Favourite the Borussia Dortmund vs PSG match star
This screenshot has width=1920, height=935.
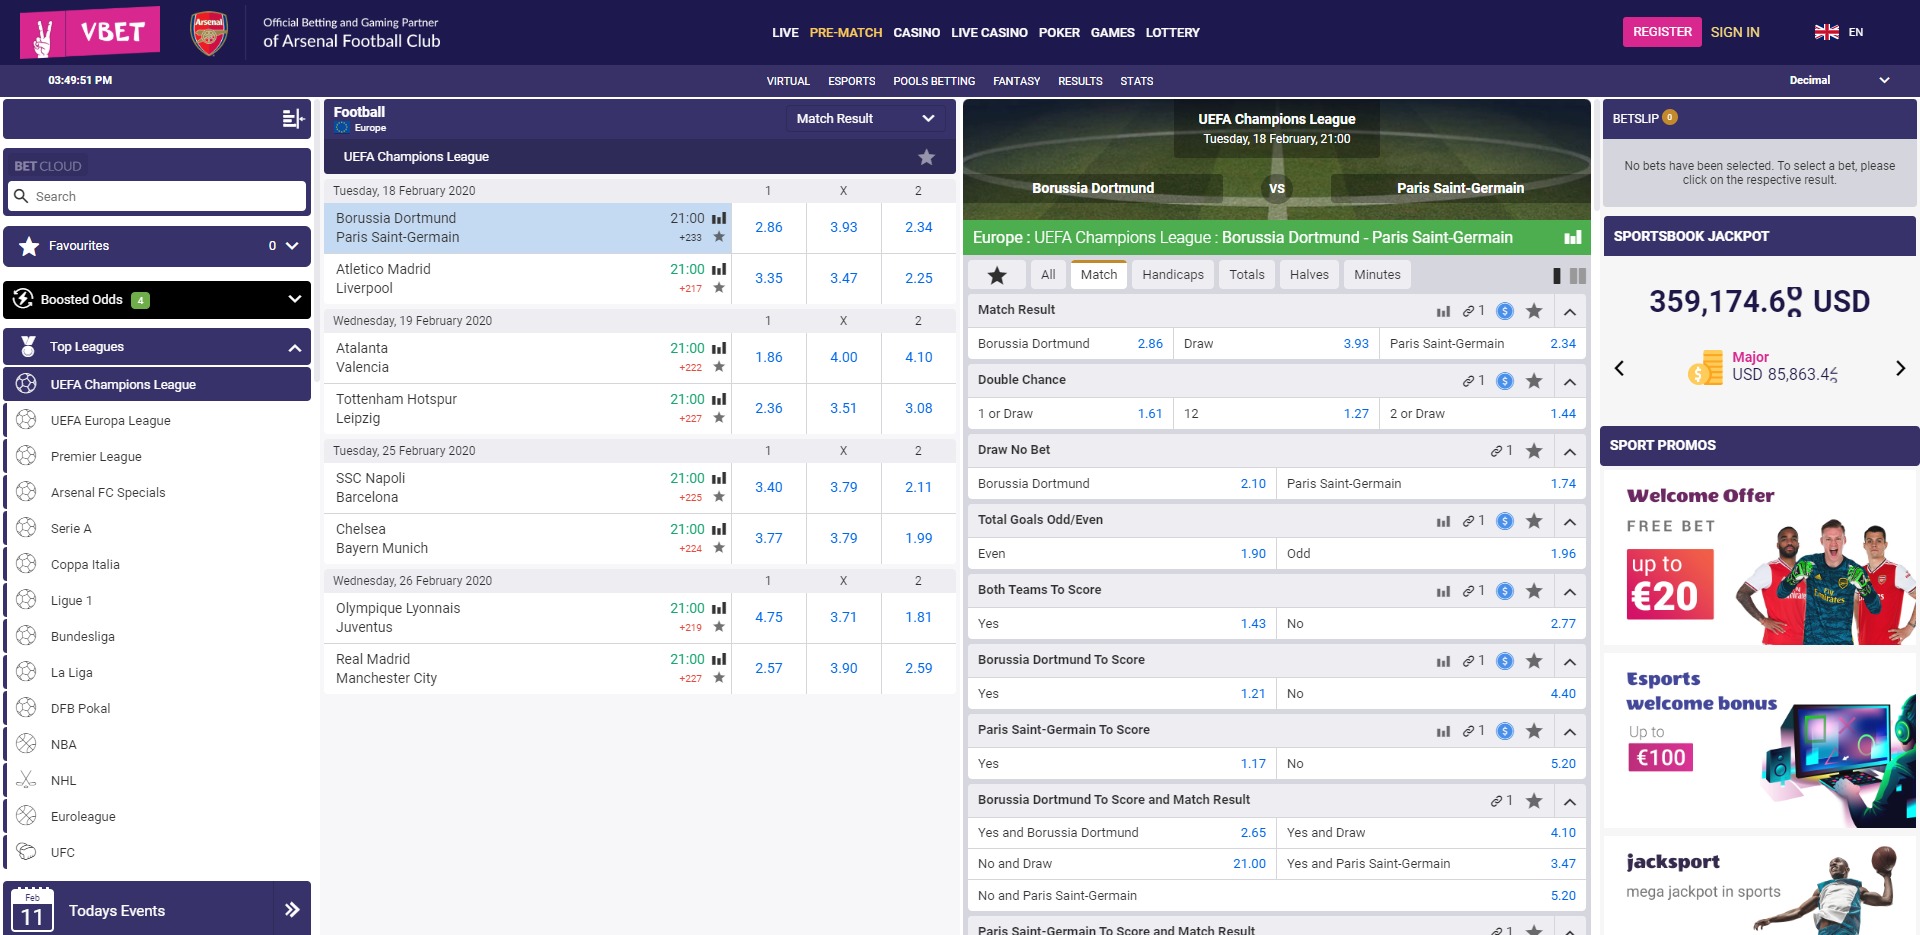tap(719, 237)
